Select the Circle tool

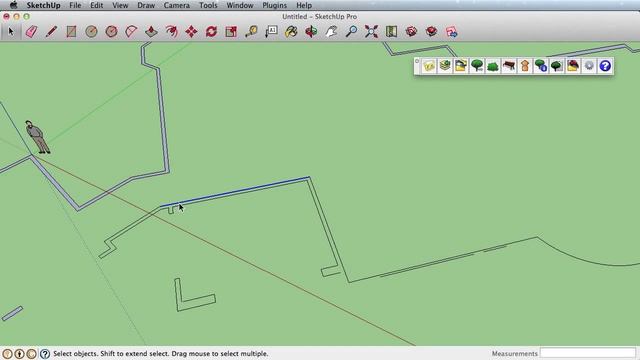tap(91, 31)
